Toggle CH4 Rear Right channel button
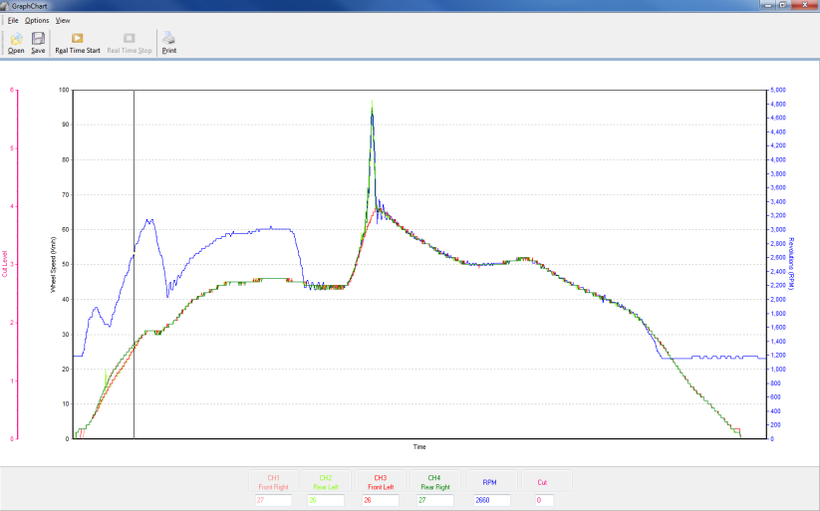This screenshot has height=511, width=820. (435, 482)
